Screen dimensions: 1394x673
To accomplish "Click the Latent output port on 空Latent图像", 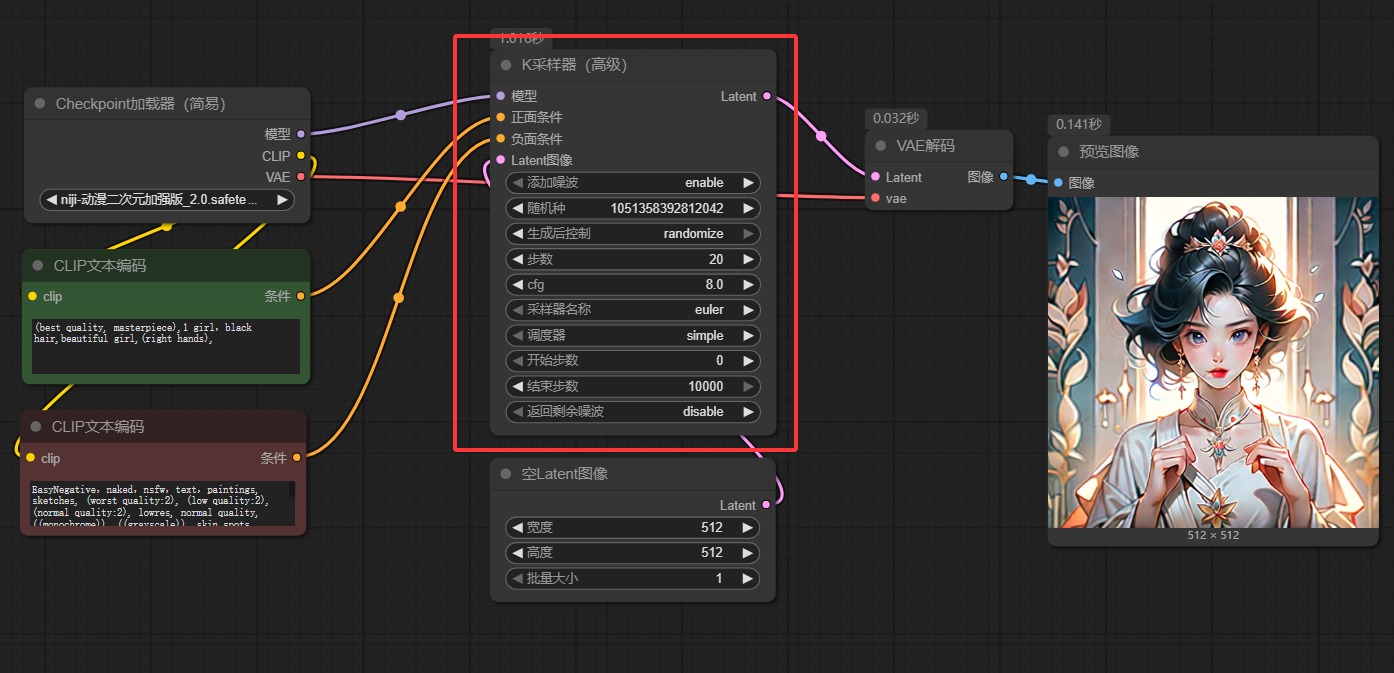I will (767, 505).
